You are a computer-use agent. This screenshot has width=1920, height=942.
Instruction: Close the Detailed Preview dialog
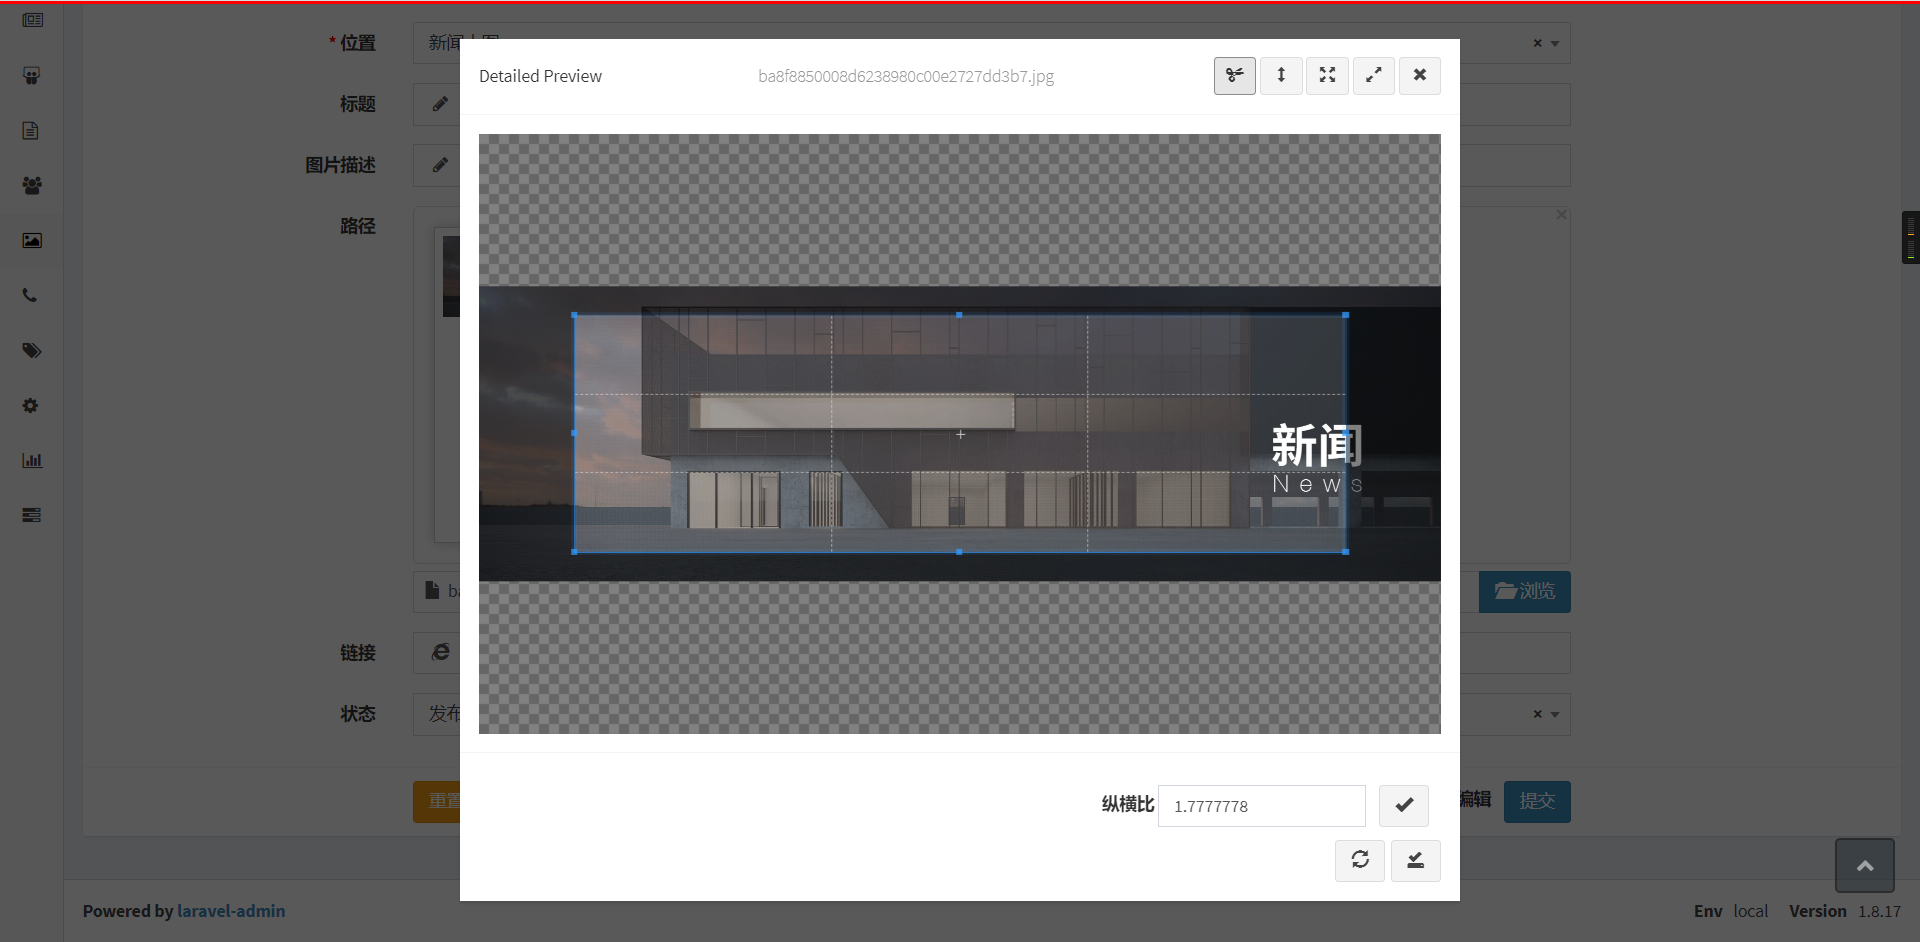[x=1420, y=75]
